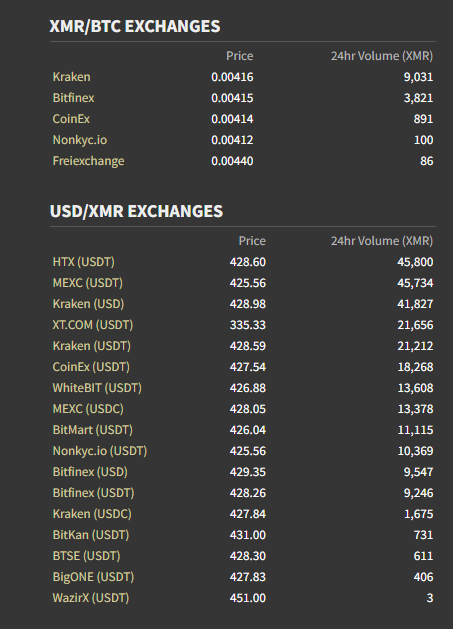Click the BitMart (USDT) exchange link
Viewport: 453px width, 629px height.
[93, 430]
